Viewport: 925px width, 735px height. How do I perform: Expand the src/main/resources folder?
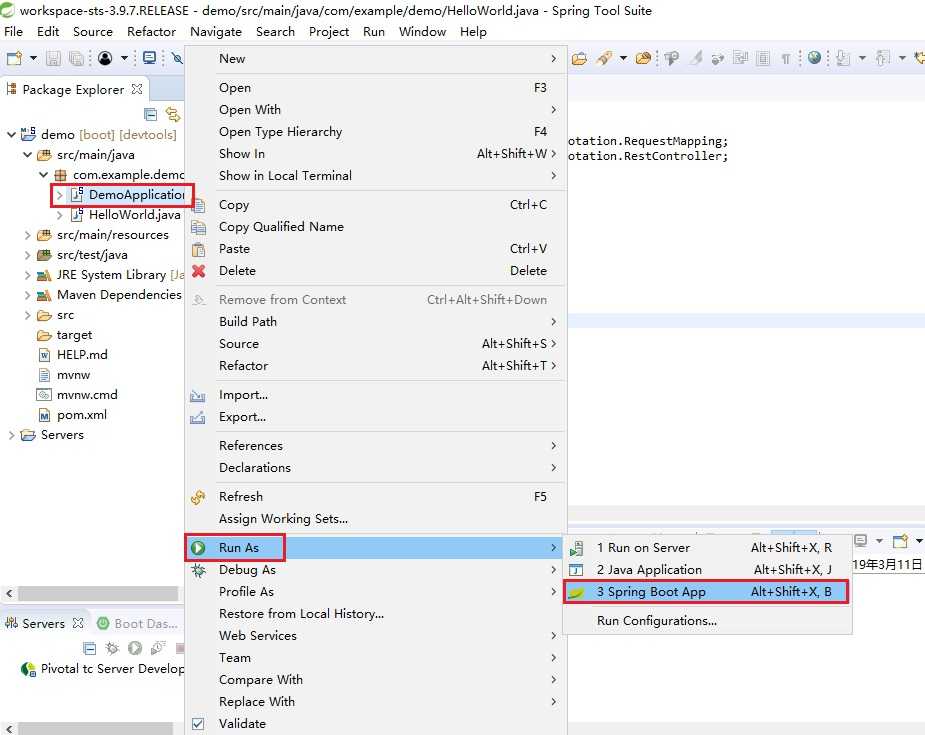click(x=27, y=235)
